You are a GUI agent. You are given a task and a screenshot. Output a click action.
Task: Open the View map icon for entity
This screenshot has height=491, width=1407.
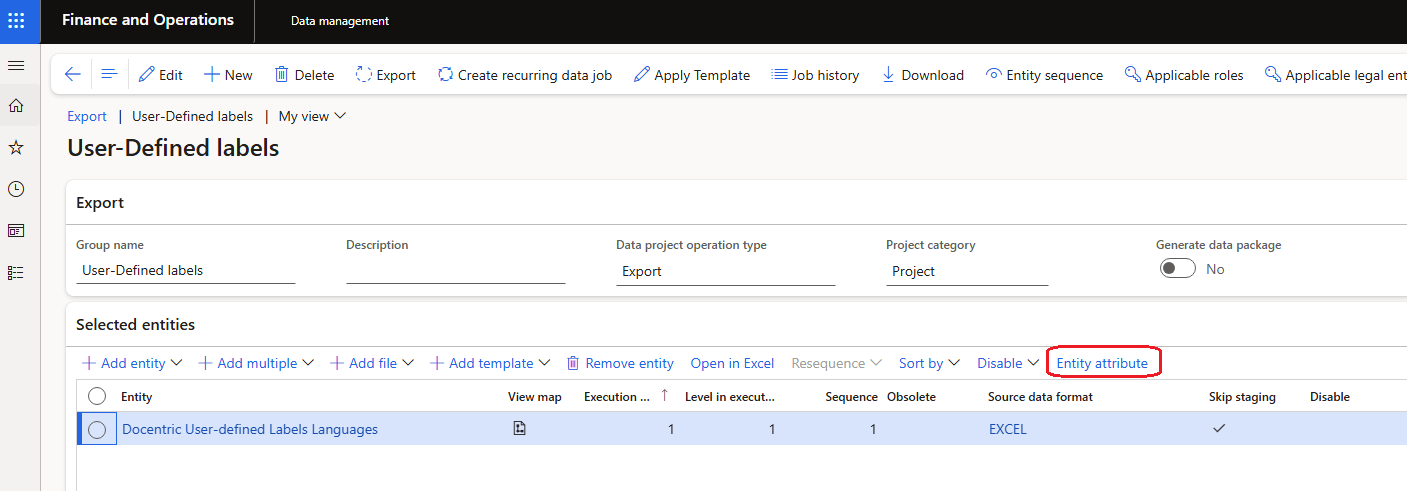click(519, 429)
